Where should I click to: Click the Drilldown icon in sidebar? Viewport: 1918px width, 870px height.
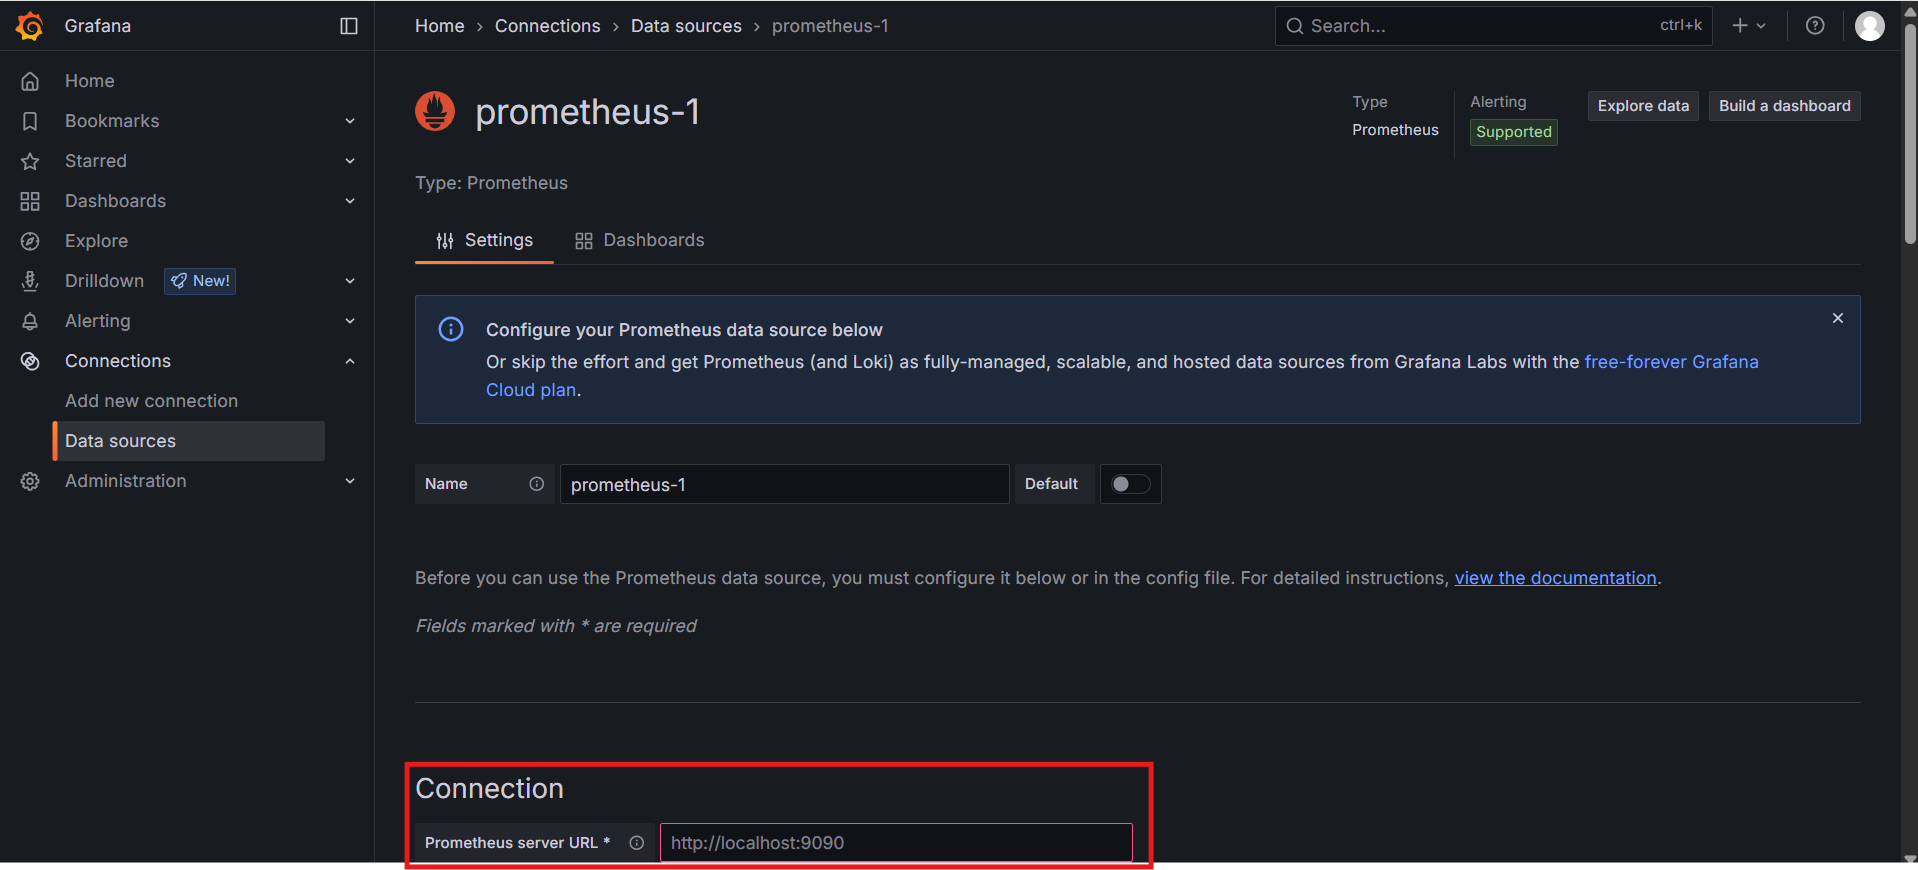[30, 281]
